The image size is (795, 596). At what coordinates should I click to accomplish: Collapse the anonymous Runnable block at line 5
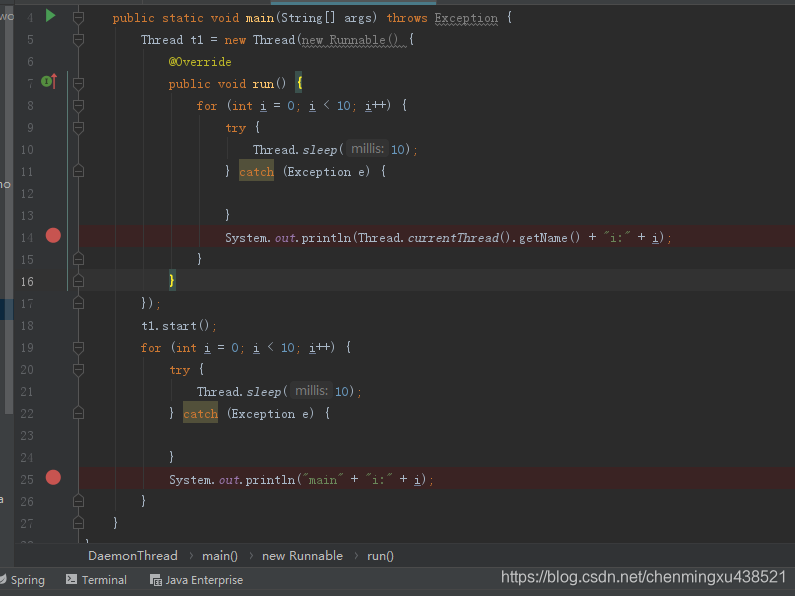[x=78, y=40]
